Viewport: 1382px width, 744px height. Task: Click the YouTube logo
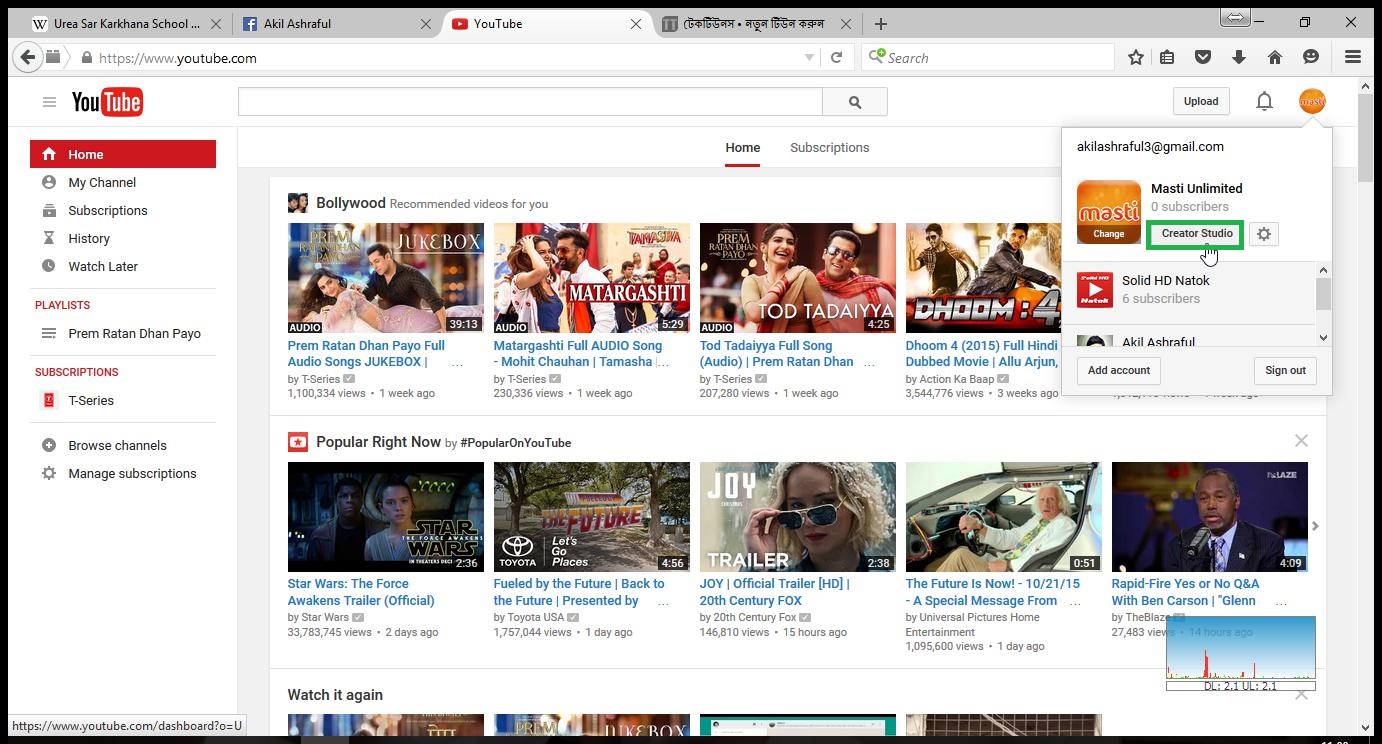point(107,102)
